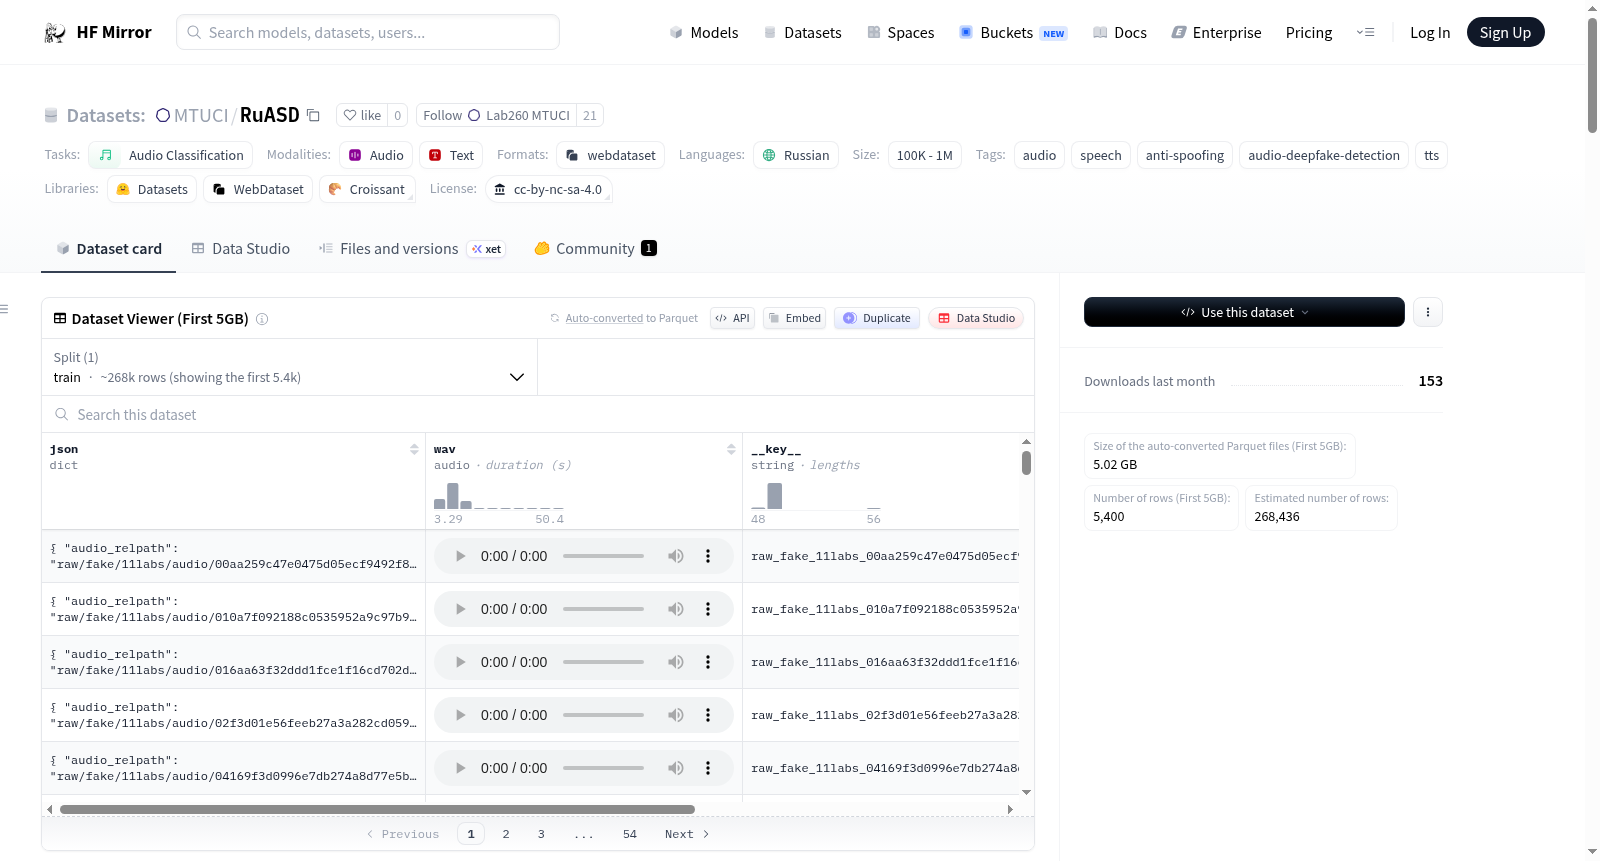Filter by Text modality tag
The image size is (1600, 861).
(x=451, y=155)
